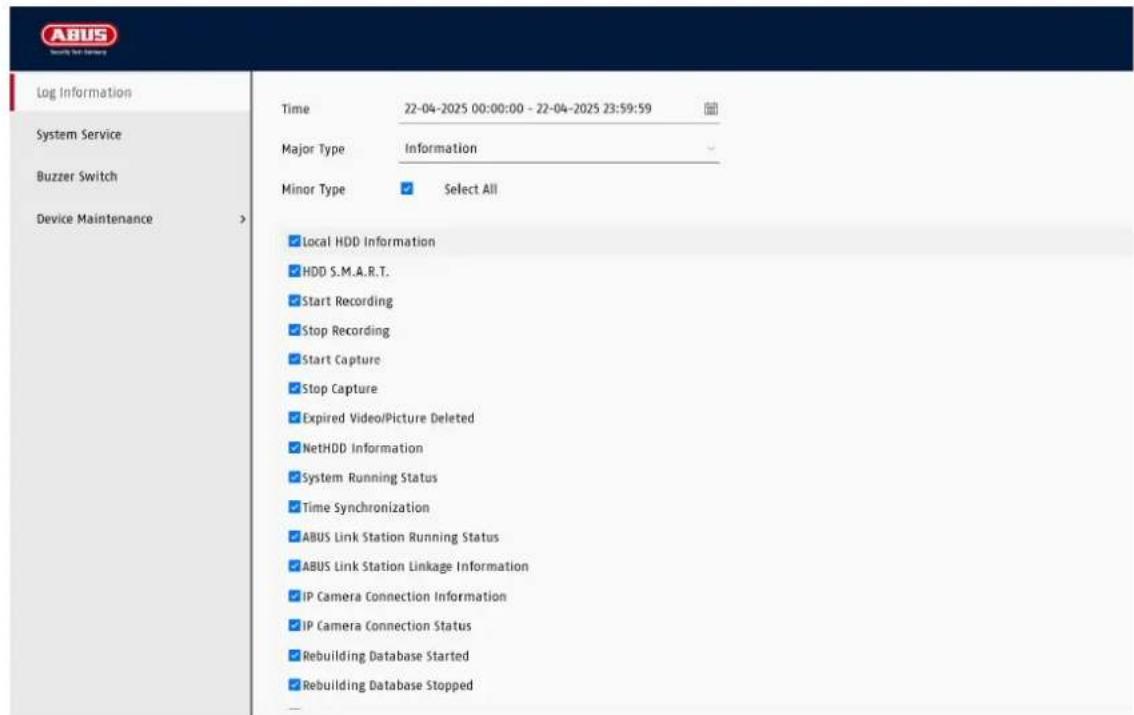Open the calendar date picker icon
1134x715 pixels.
[x=711, y=108]
